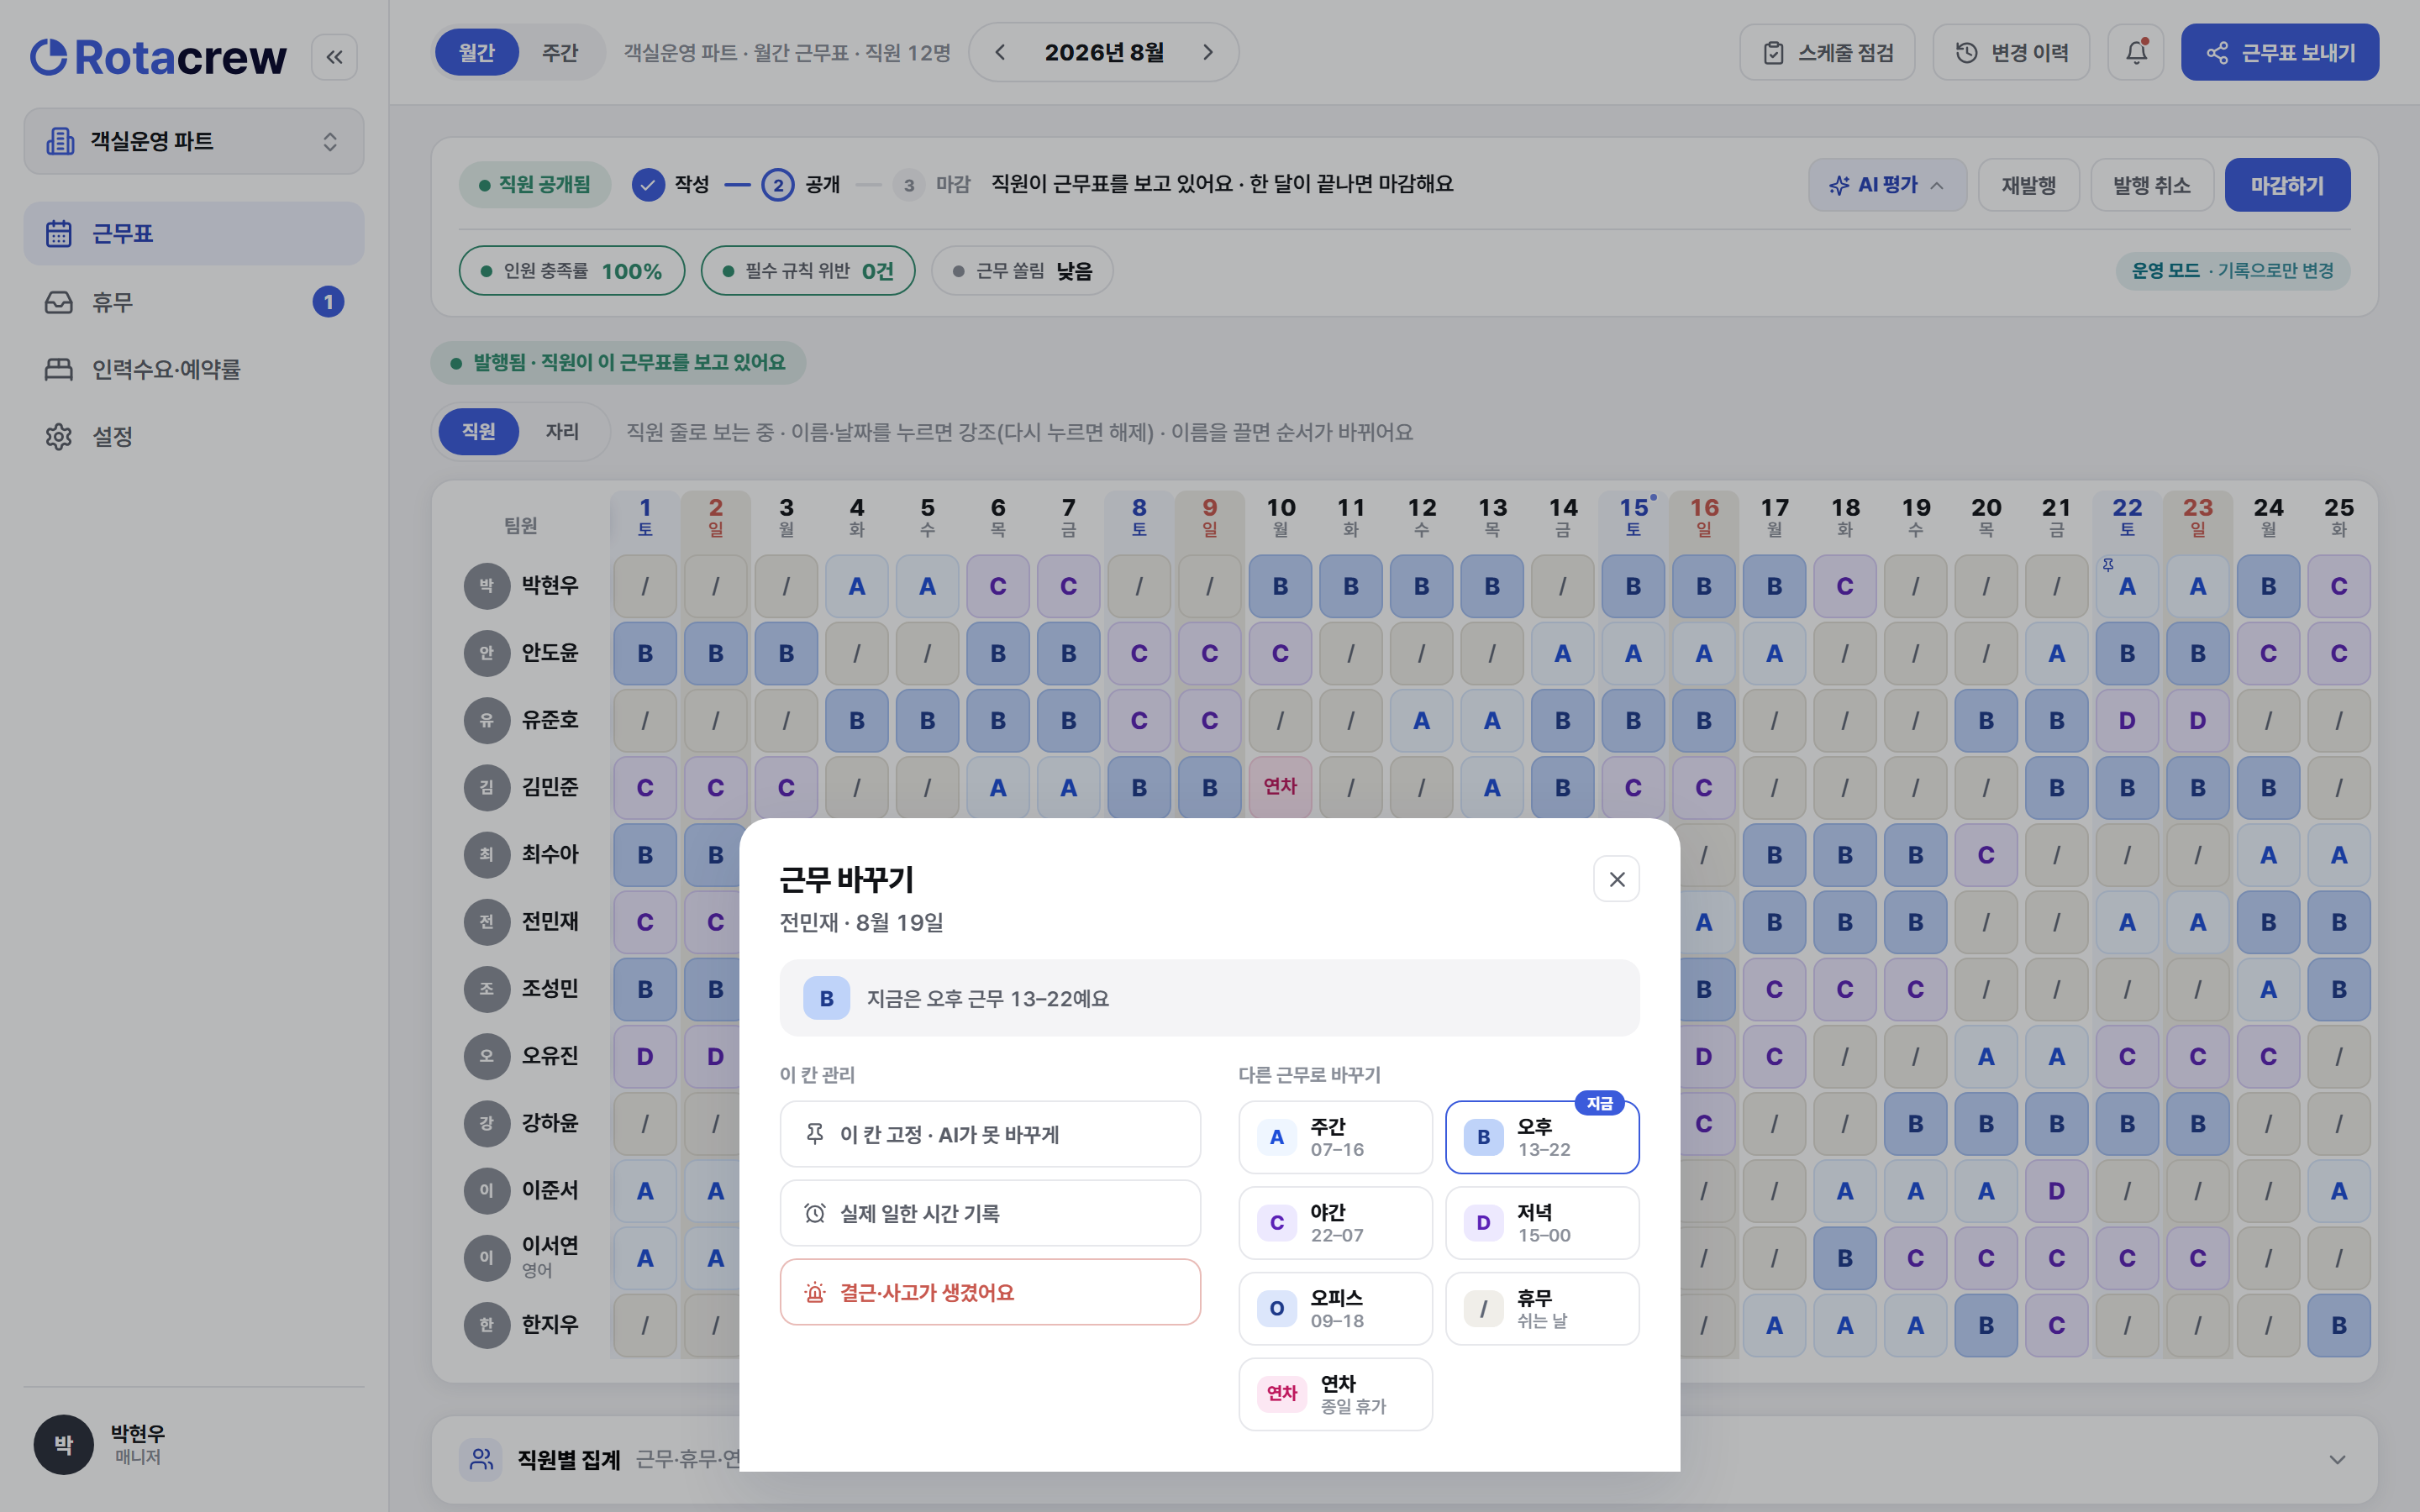The height and width of the screenshot is (1512, 2420).
Task: Click the current-shift B icon in the dialog
Action: click(x=826, y=998)
